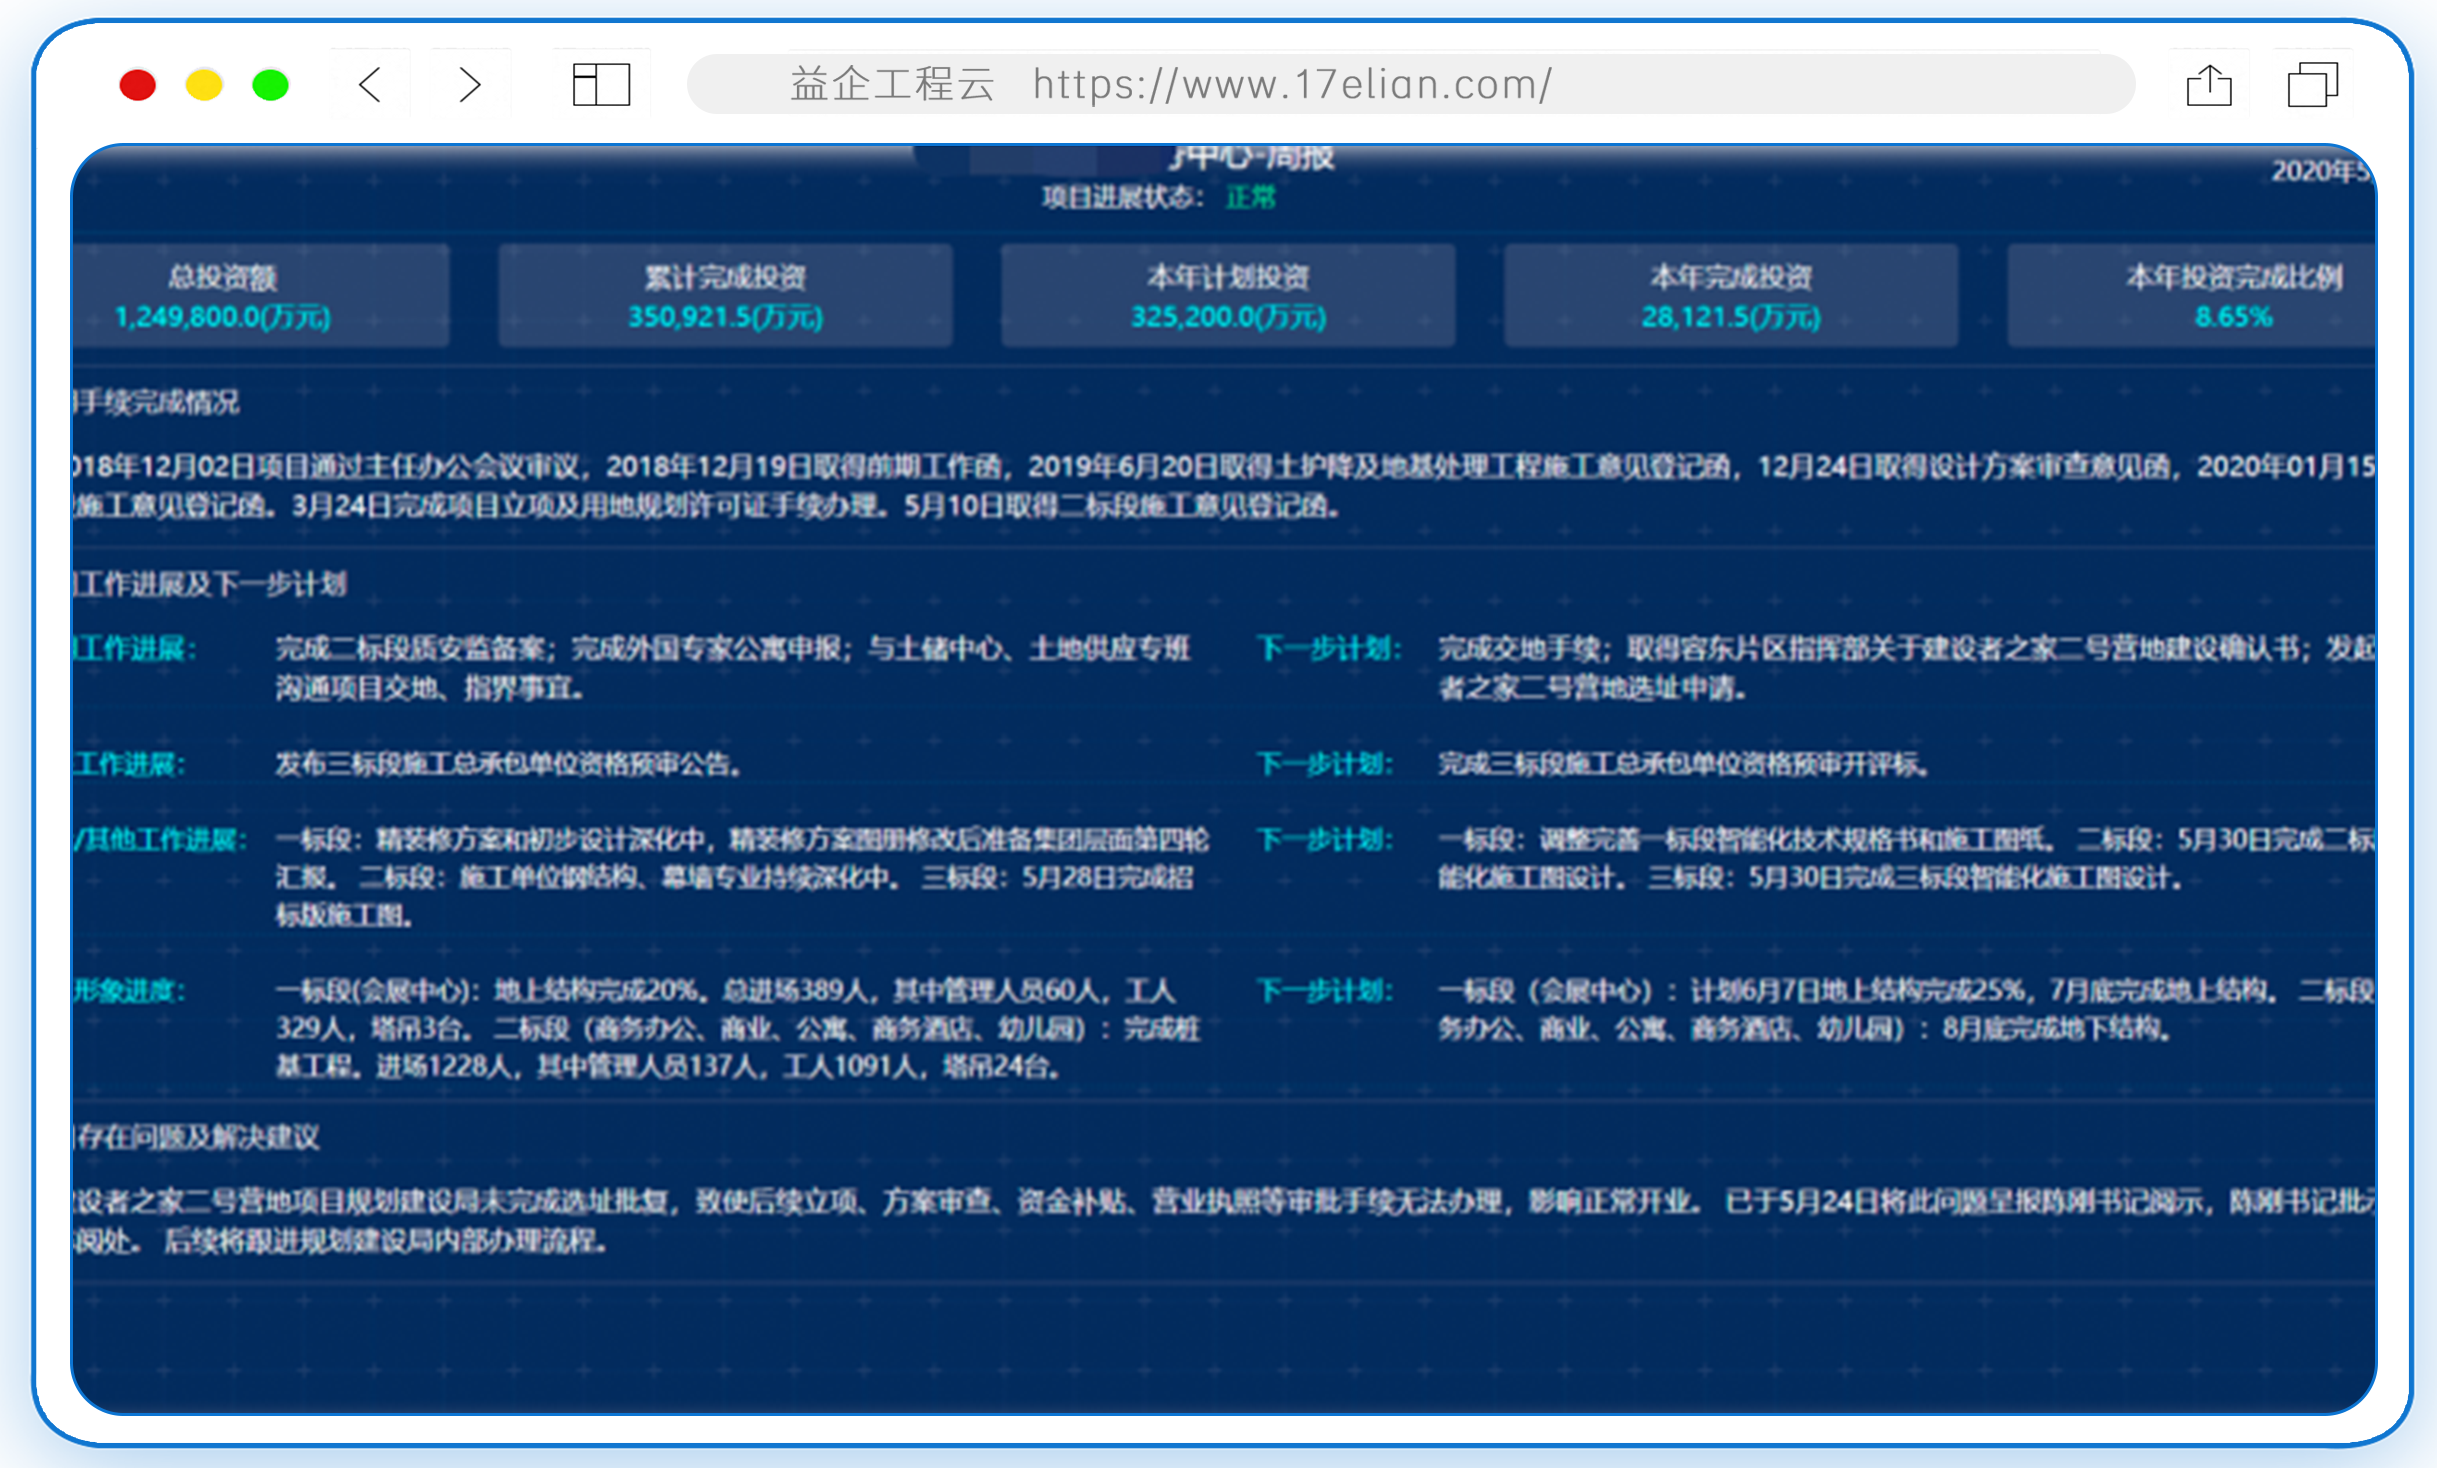This screenshot has width=2437, height=1468.
Task: Click the green maximize window dot
Action: 270,85
